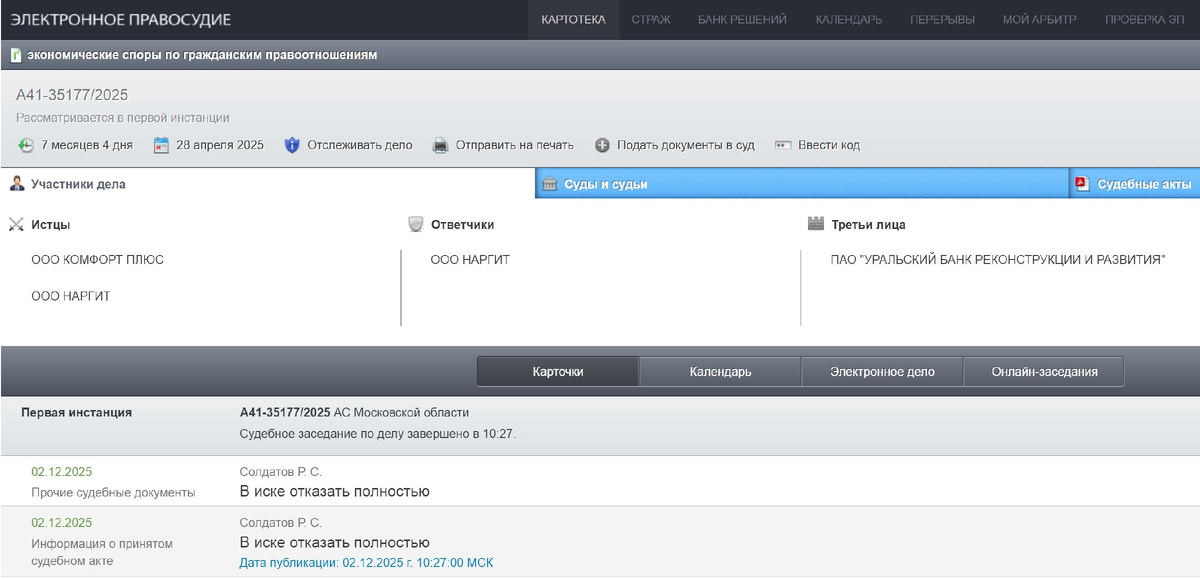Click plaintiff ООО КОМФОРТ ПЛЮС
The height and width of the screenshot is (579, 1200).
point(97,260)
